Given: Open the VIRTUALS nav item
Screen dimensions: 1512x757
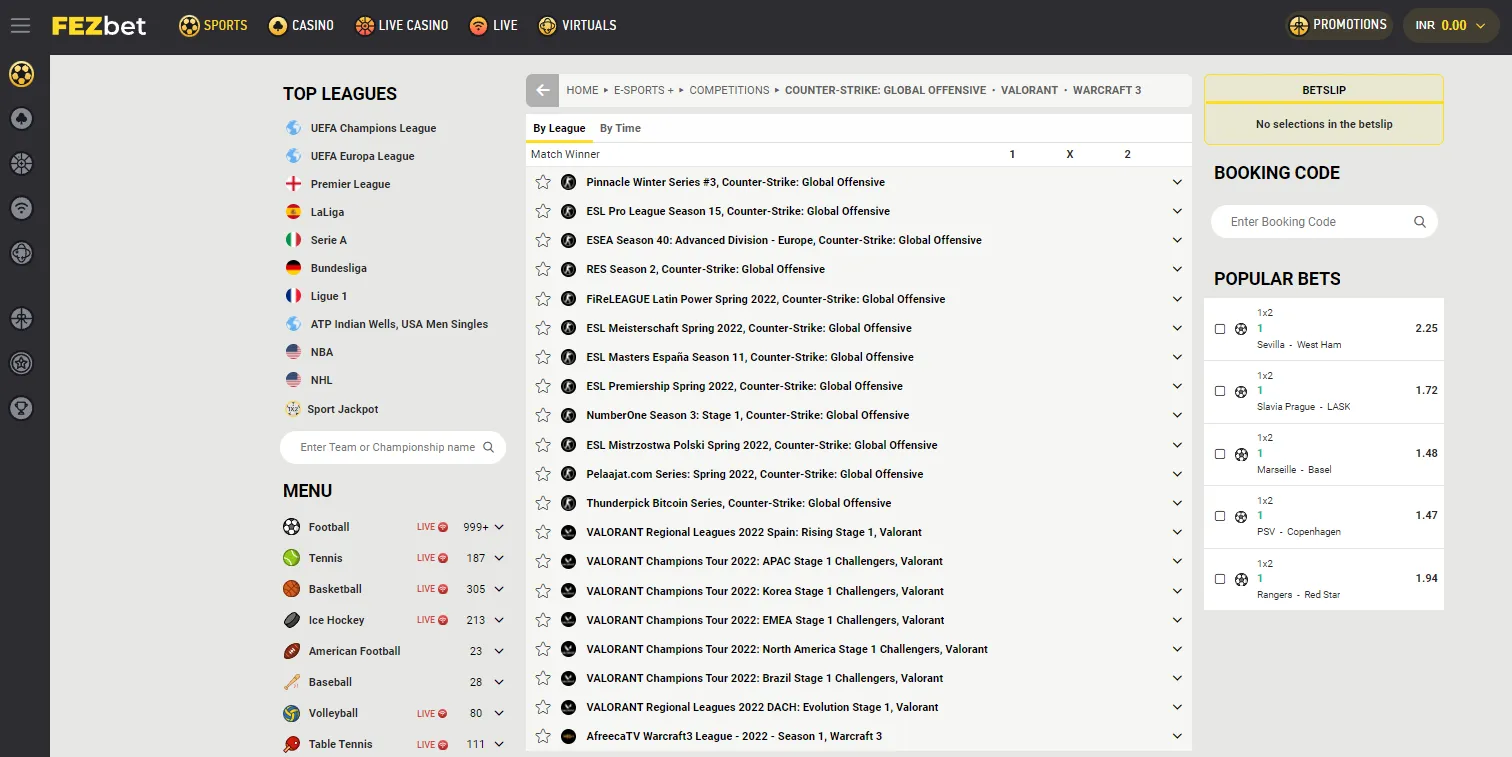Looking at the screenshot, I should click(x=577, y=25).
